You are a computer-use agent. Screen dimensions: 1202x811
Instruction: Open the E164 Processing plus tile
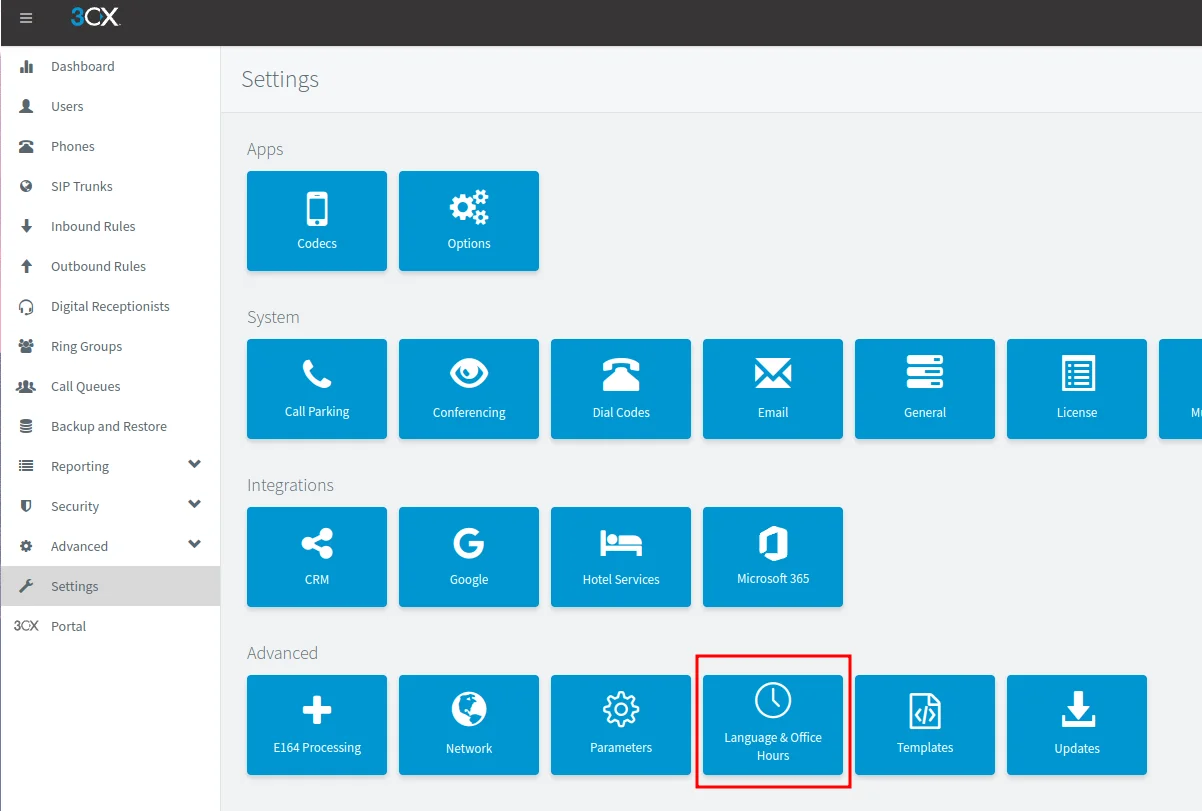coord(317,725)
